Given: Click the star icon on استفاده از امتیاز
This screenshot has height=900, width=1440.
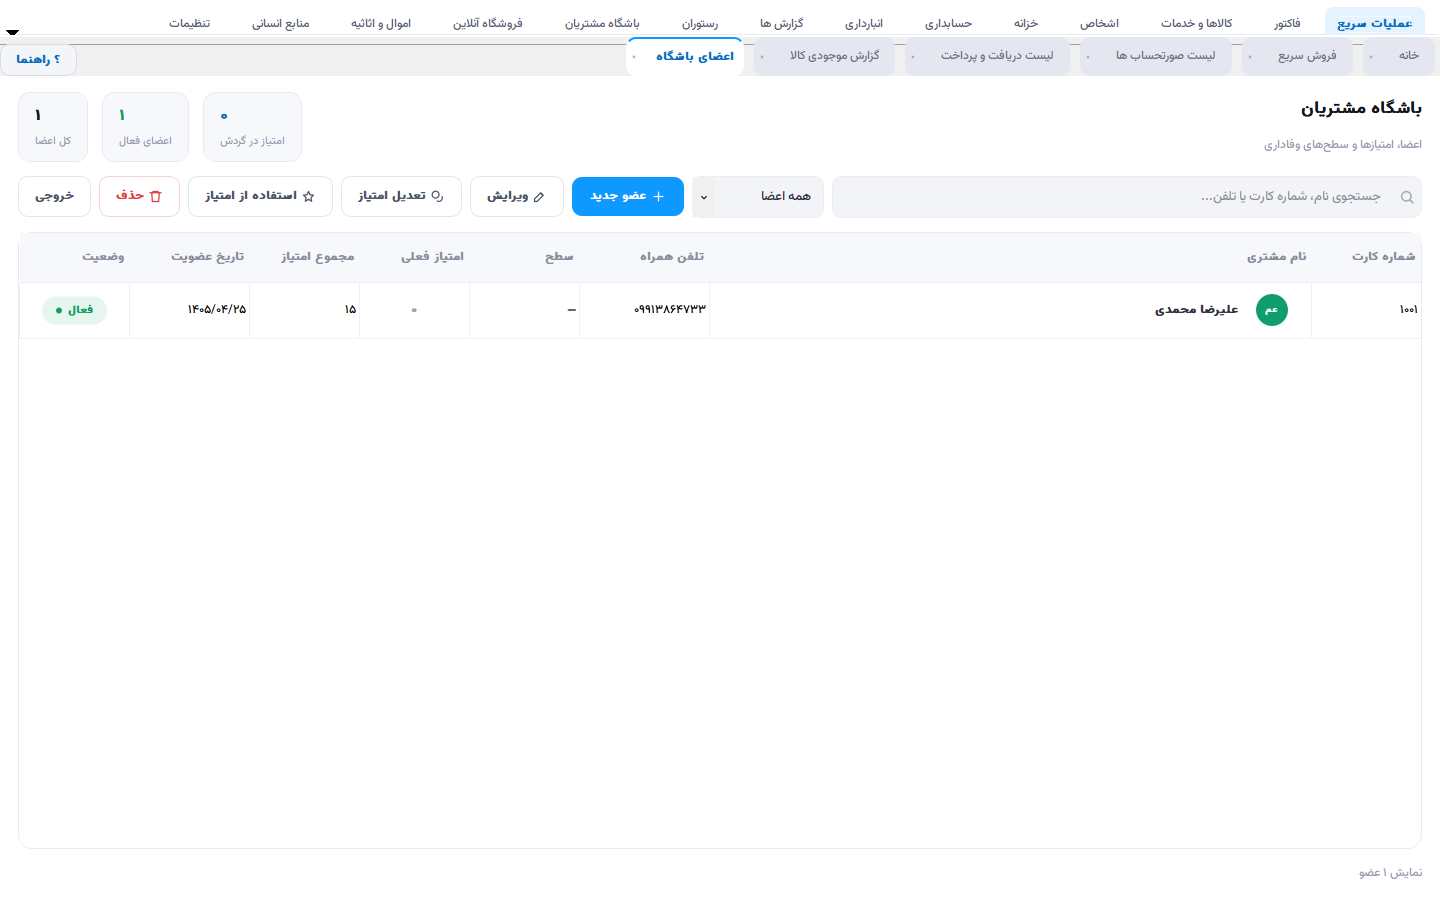Looking at the screenshot, I should [x=308, y=197].
